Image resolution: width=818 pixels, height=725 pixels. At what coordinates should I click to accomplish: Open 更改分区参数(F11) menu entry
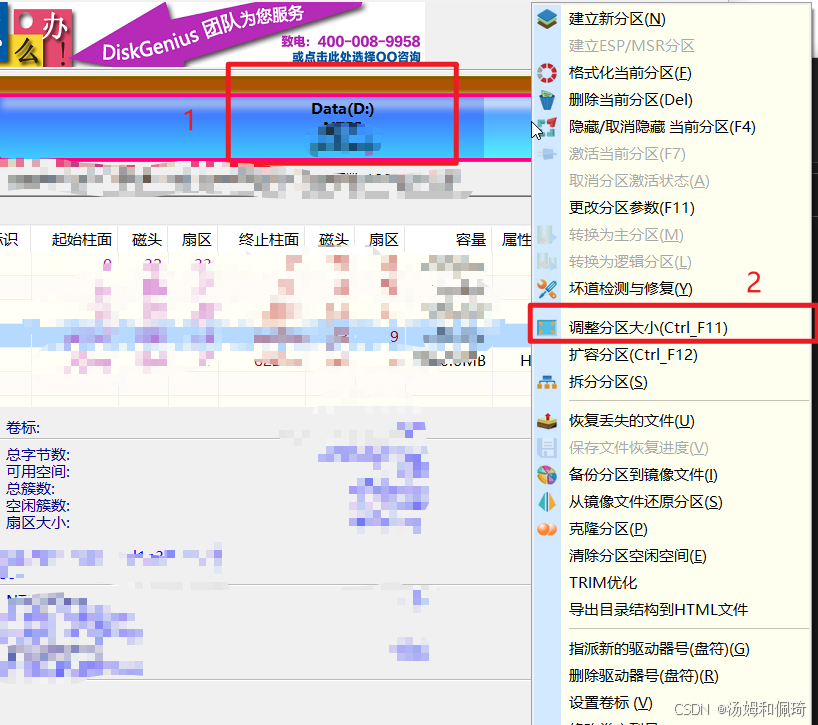coord(632,208)
